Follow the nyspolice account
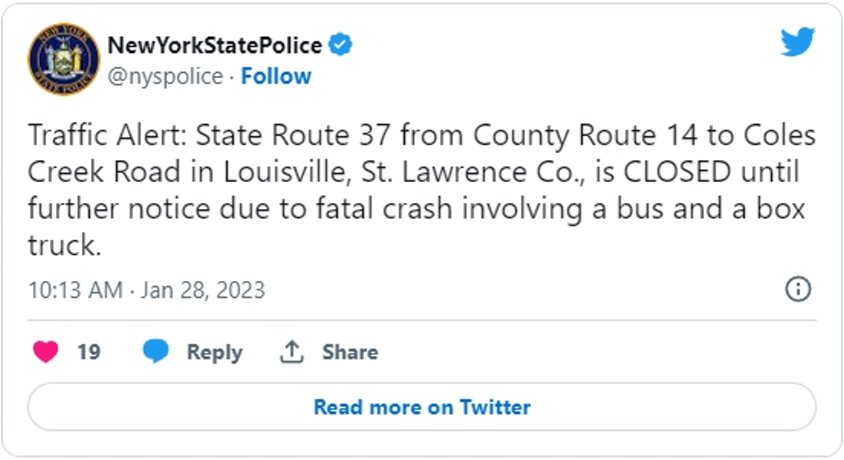 coord(276,76)
